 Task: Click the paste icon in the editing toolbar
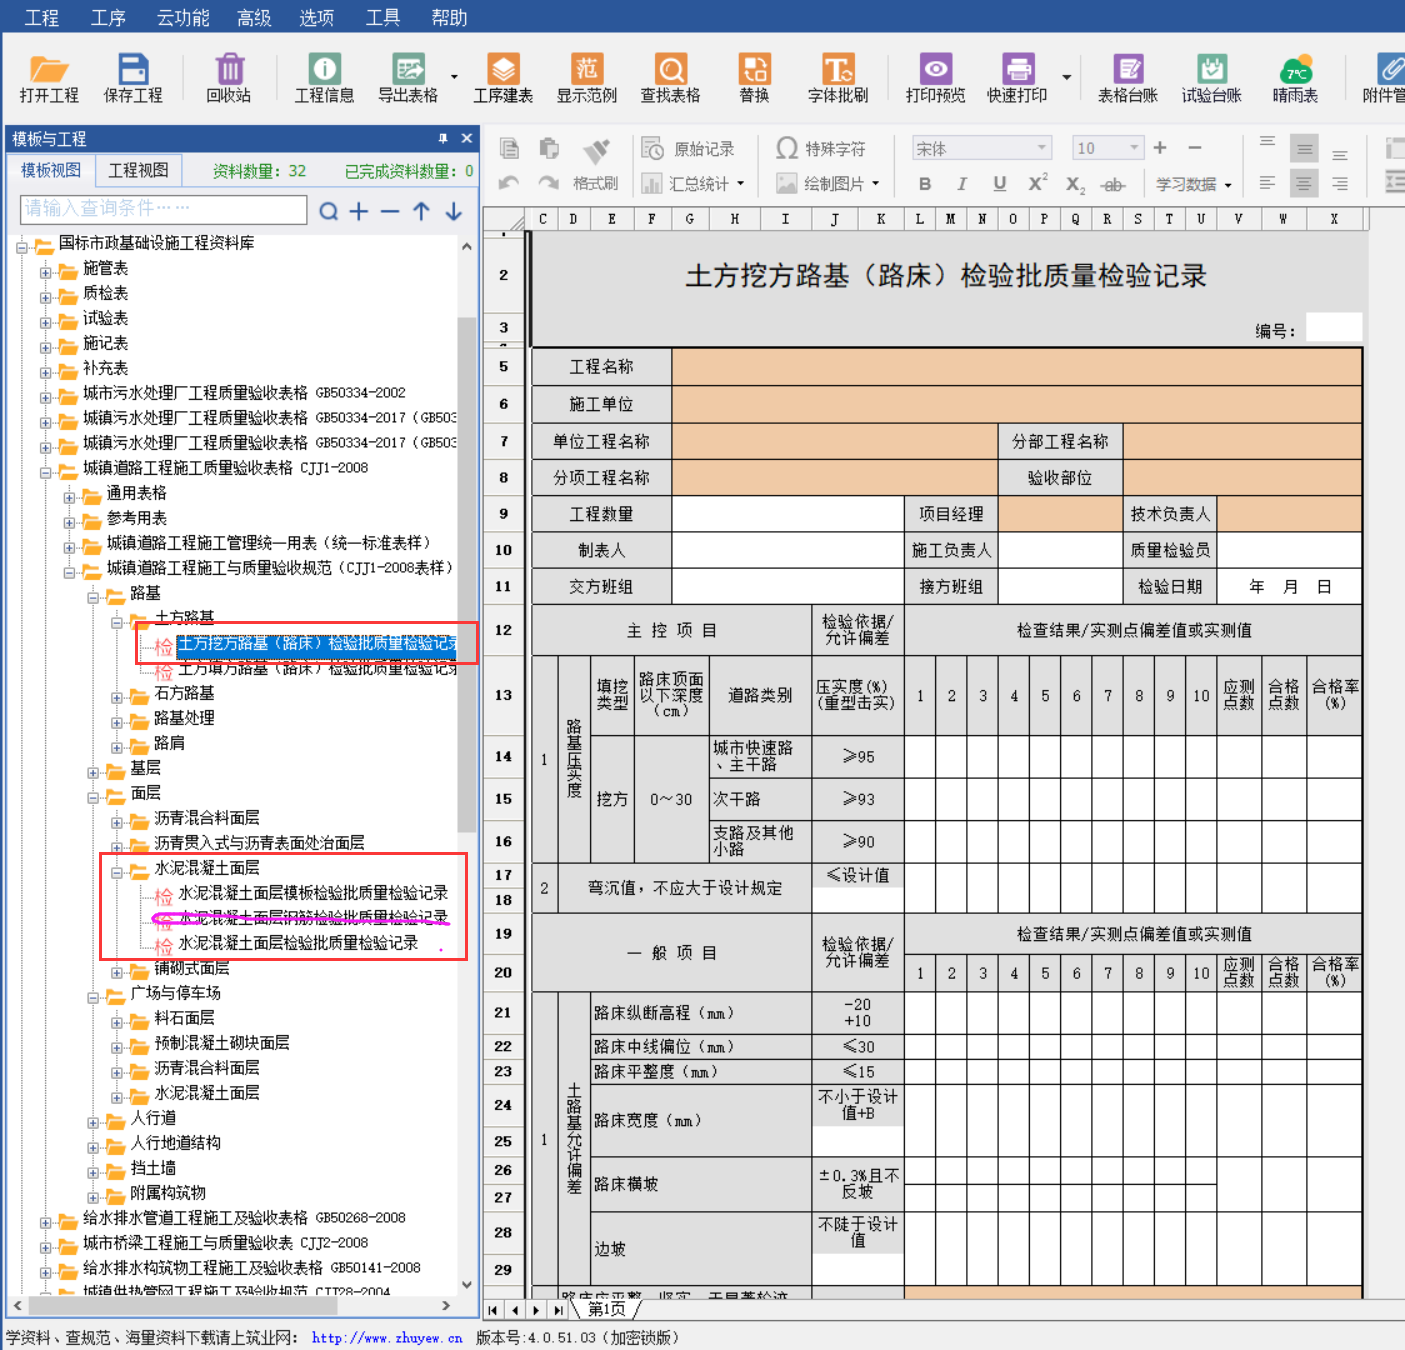click(548, 149)
